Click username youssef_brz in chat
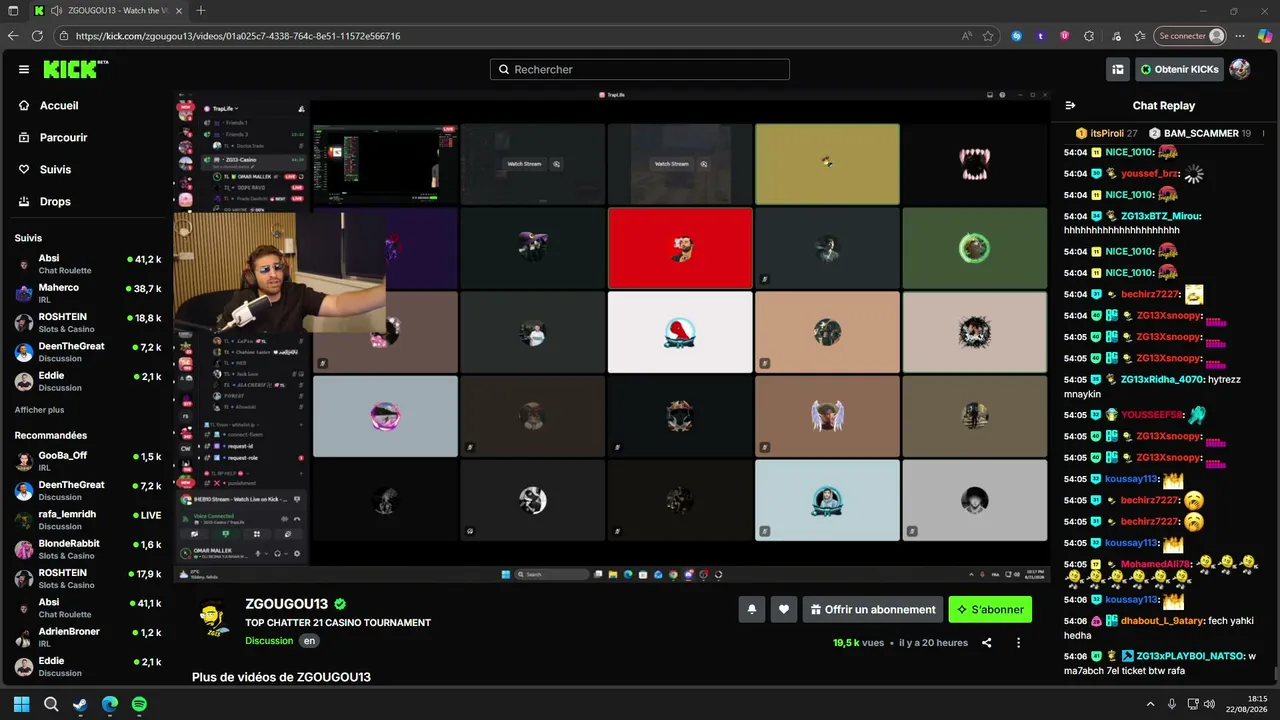Image resolution: width=1280 pixels, height=720 pixels. coord(1149,174)
